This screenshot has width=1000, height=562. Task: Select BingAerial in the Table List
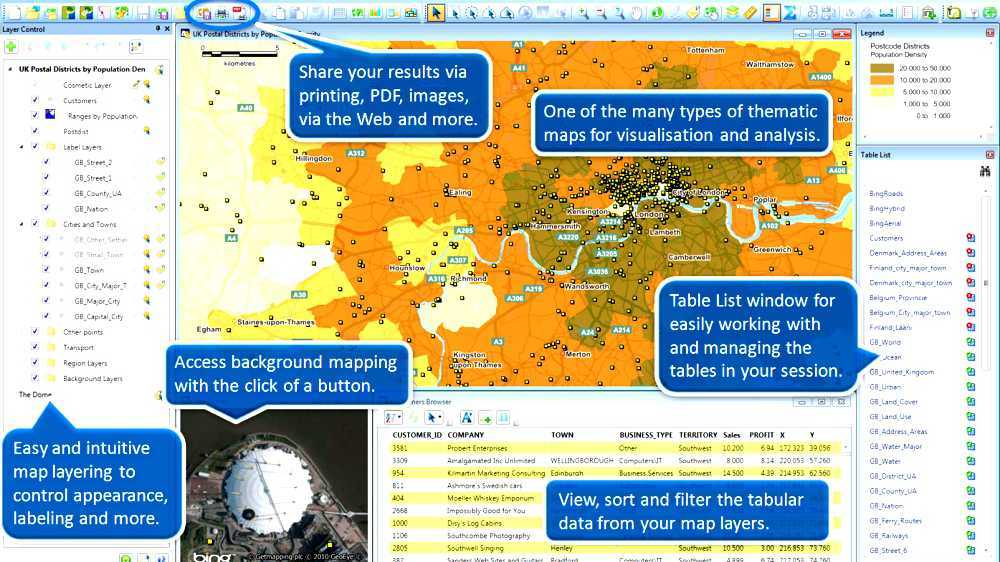pos(885,223)
